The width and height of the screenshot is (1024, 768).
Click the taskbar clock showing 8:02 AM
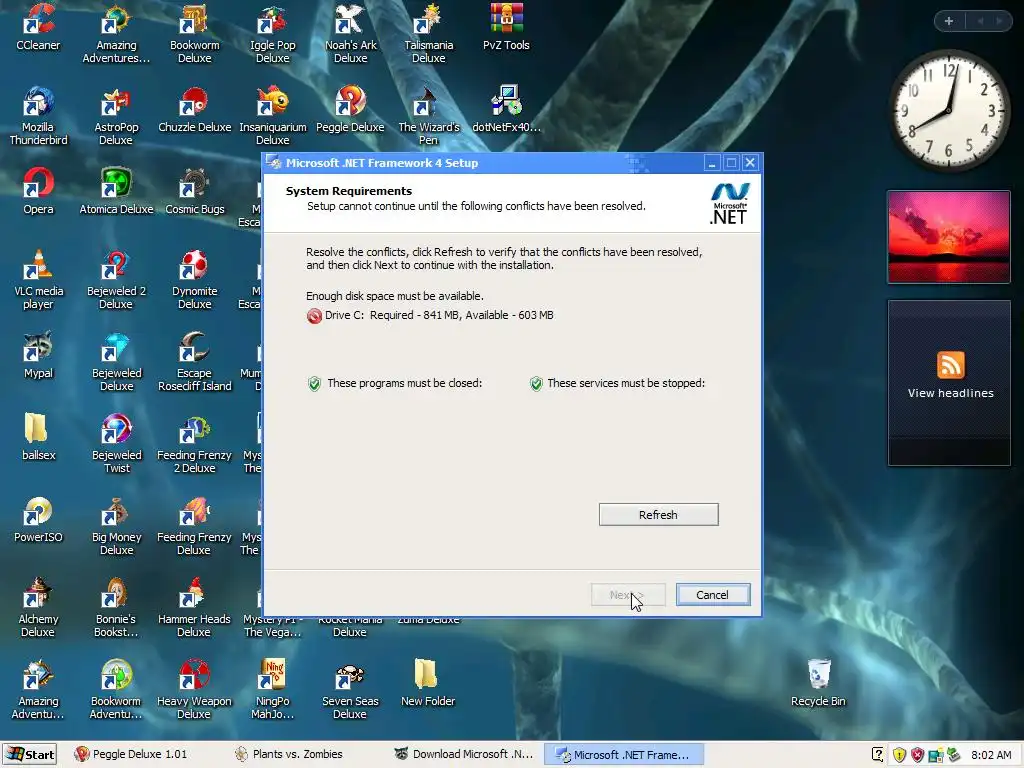coord(991,755)
